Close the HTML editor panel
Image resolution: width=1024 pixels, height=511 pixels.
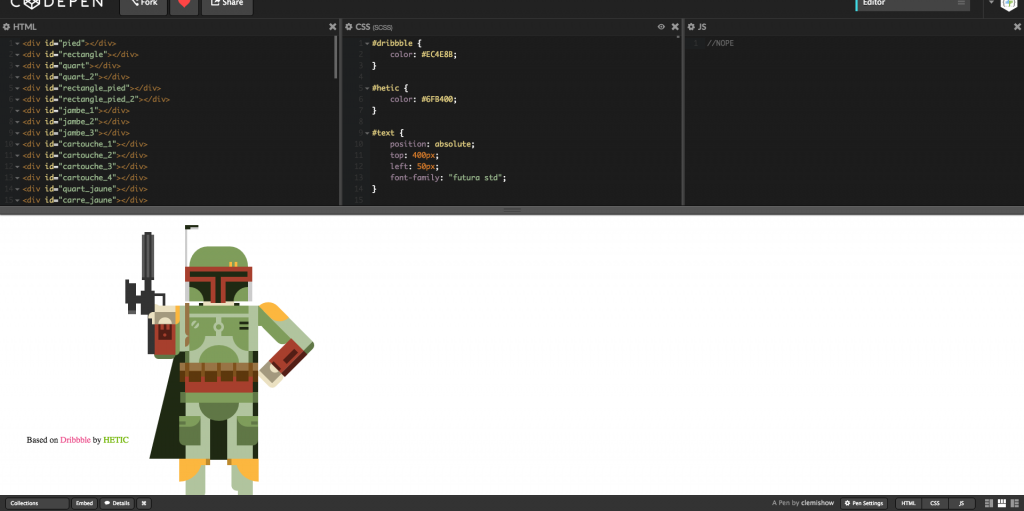tap(332, 27)
